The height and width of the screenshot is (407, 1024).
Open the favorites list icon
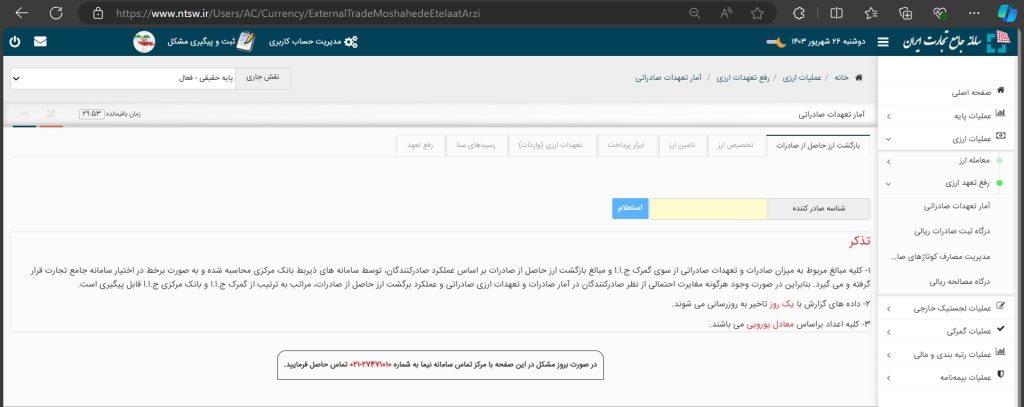(x=871, y=13)
